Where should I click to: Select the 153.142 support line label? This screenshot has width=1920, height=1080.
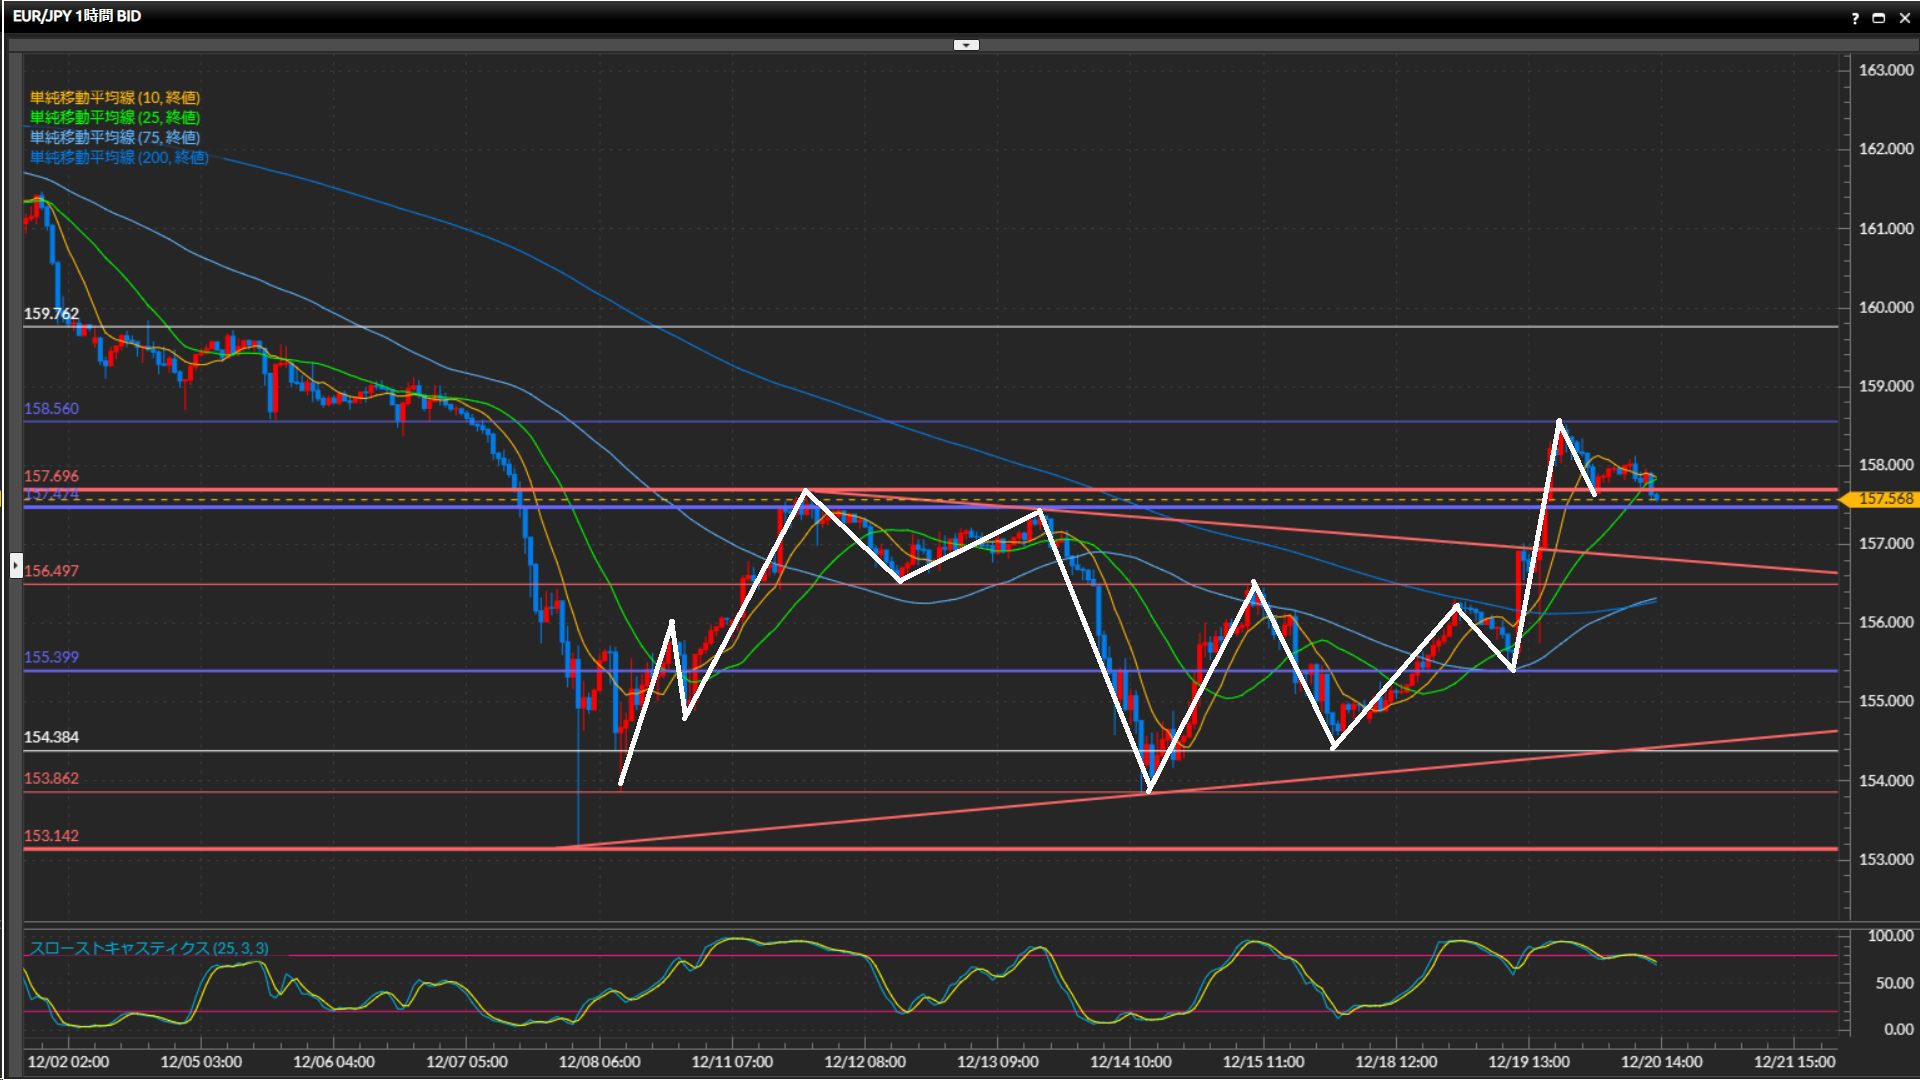coord(51,836)
